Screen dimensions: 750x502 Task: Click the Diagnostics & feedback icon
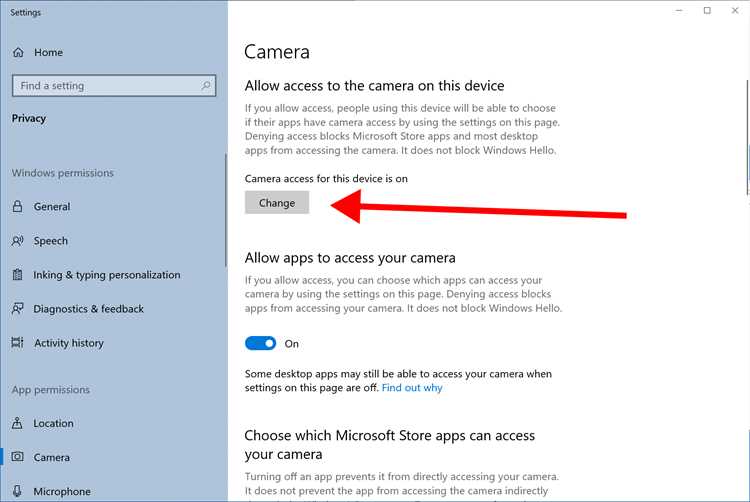[18, 309]
